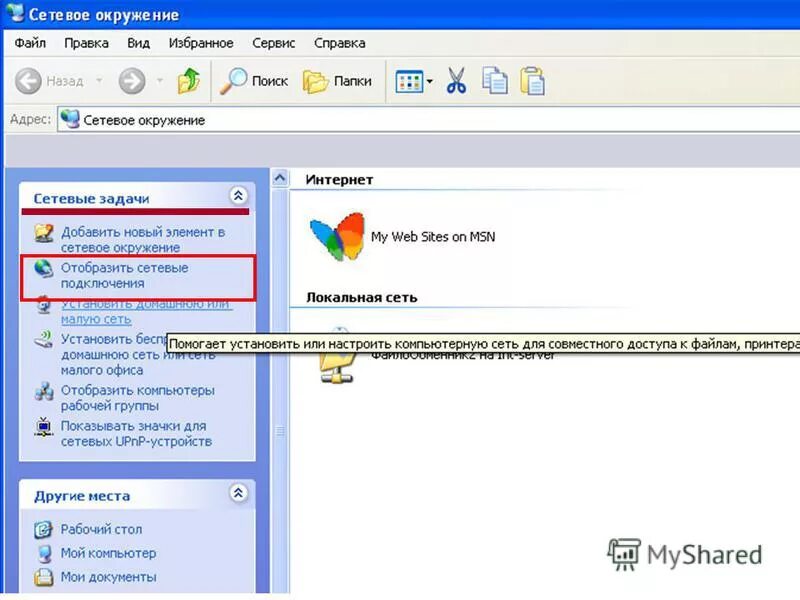800x600 pixels.
Task: Click the Paste clipboard icon on the toolbar
Action: point(533,81)
